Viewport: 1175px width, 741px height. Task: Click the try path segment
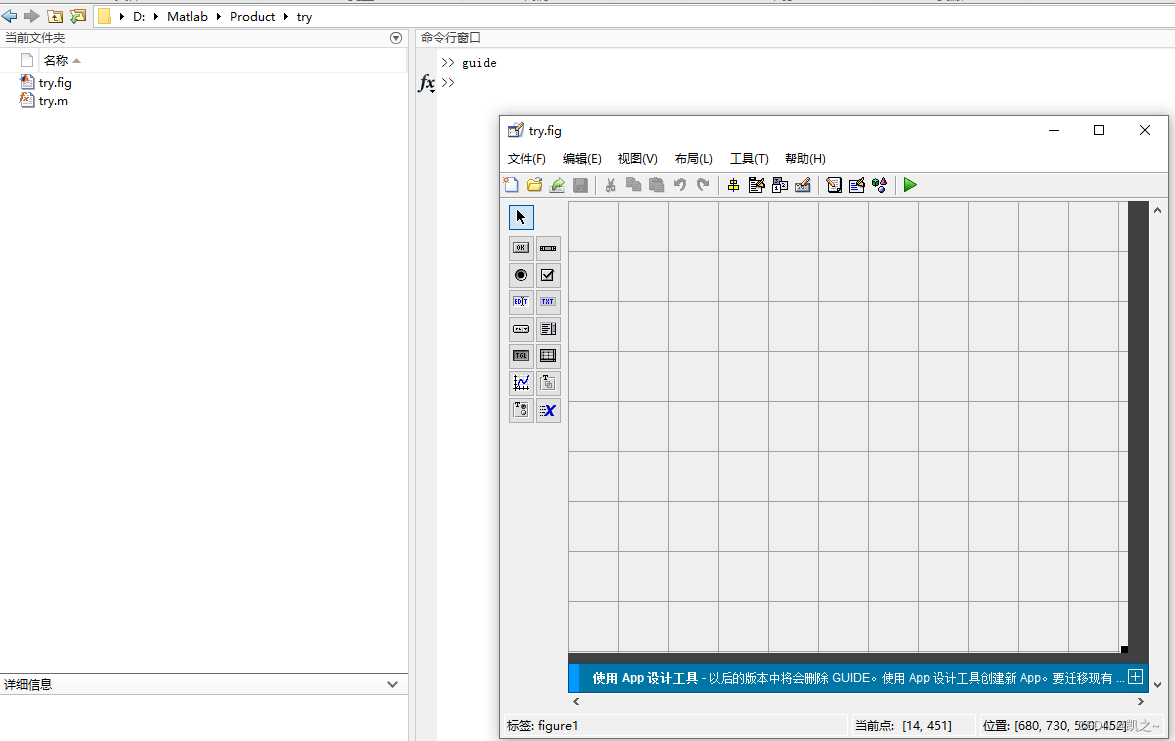[x=304, y=16]
